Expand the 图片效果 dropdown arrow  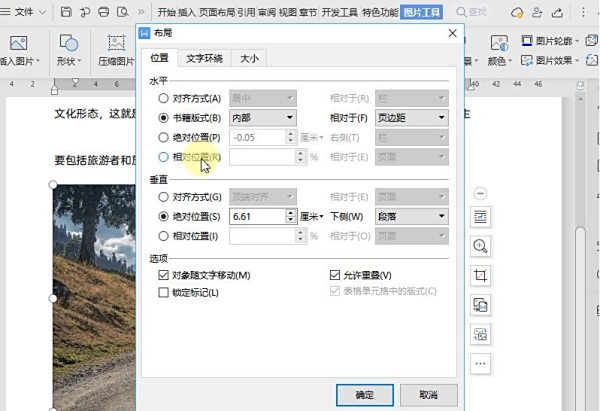577,60
